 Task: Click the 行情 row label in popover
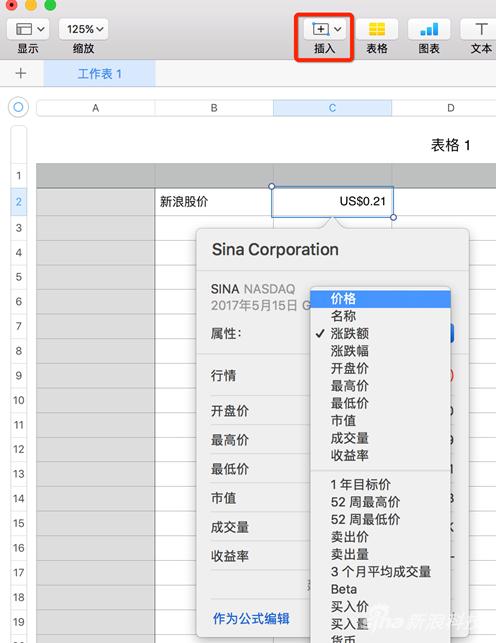coord(223,376)
